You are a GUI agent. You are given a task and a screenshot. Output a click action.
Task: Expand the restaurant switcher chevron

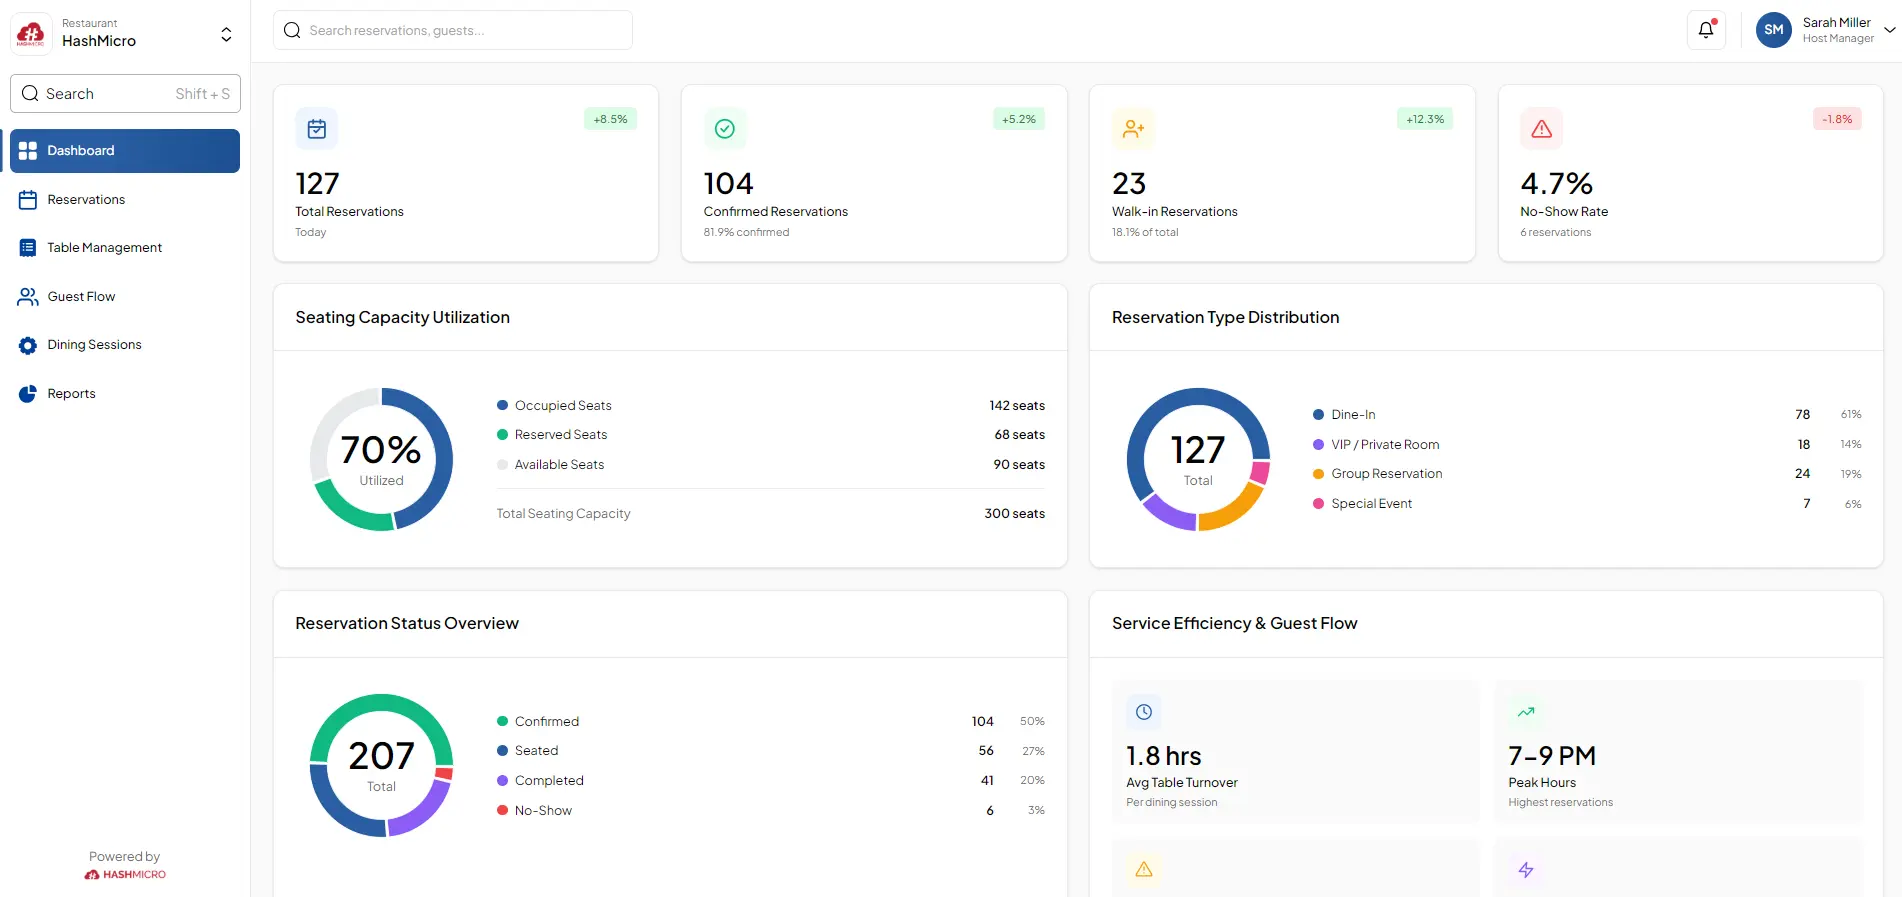[226, 34]
